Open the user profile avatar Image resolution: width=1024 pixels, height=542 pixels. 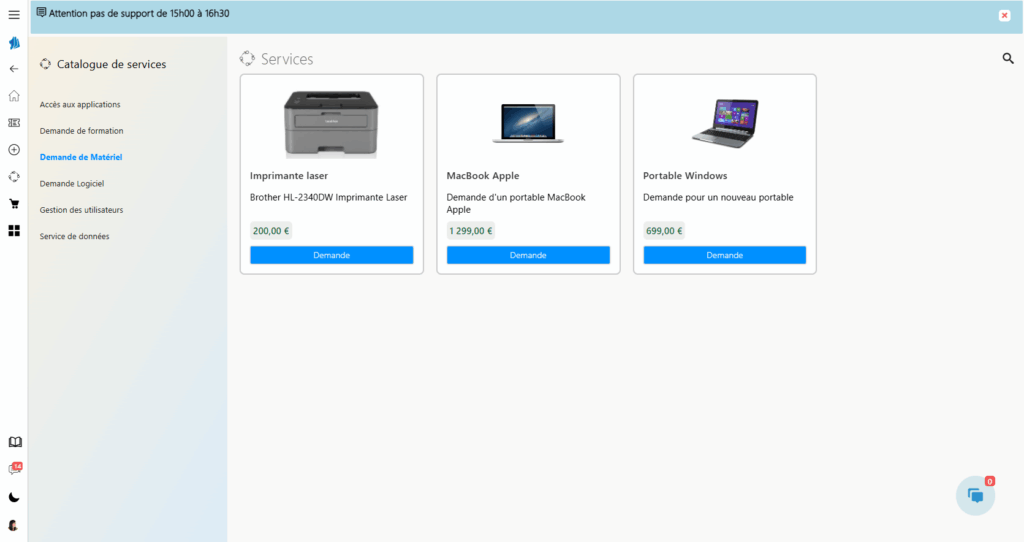coord(14,525)
